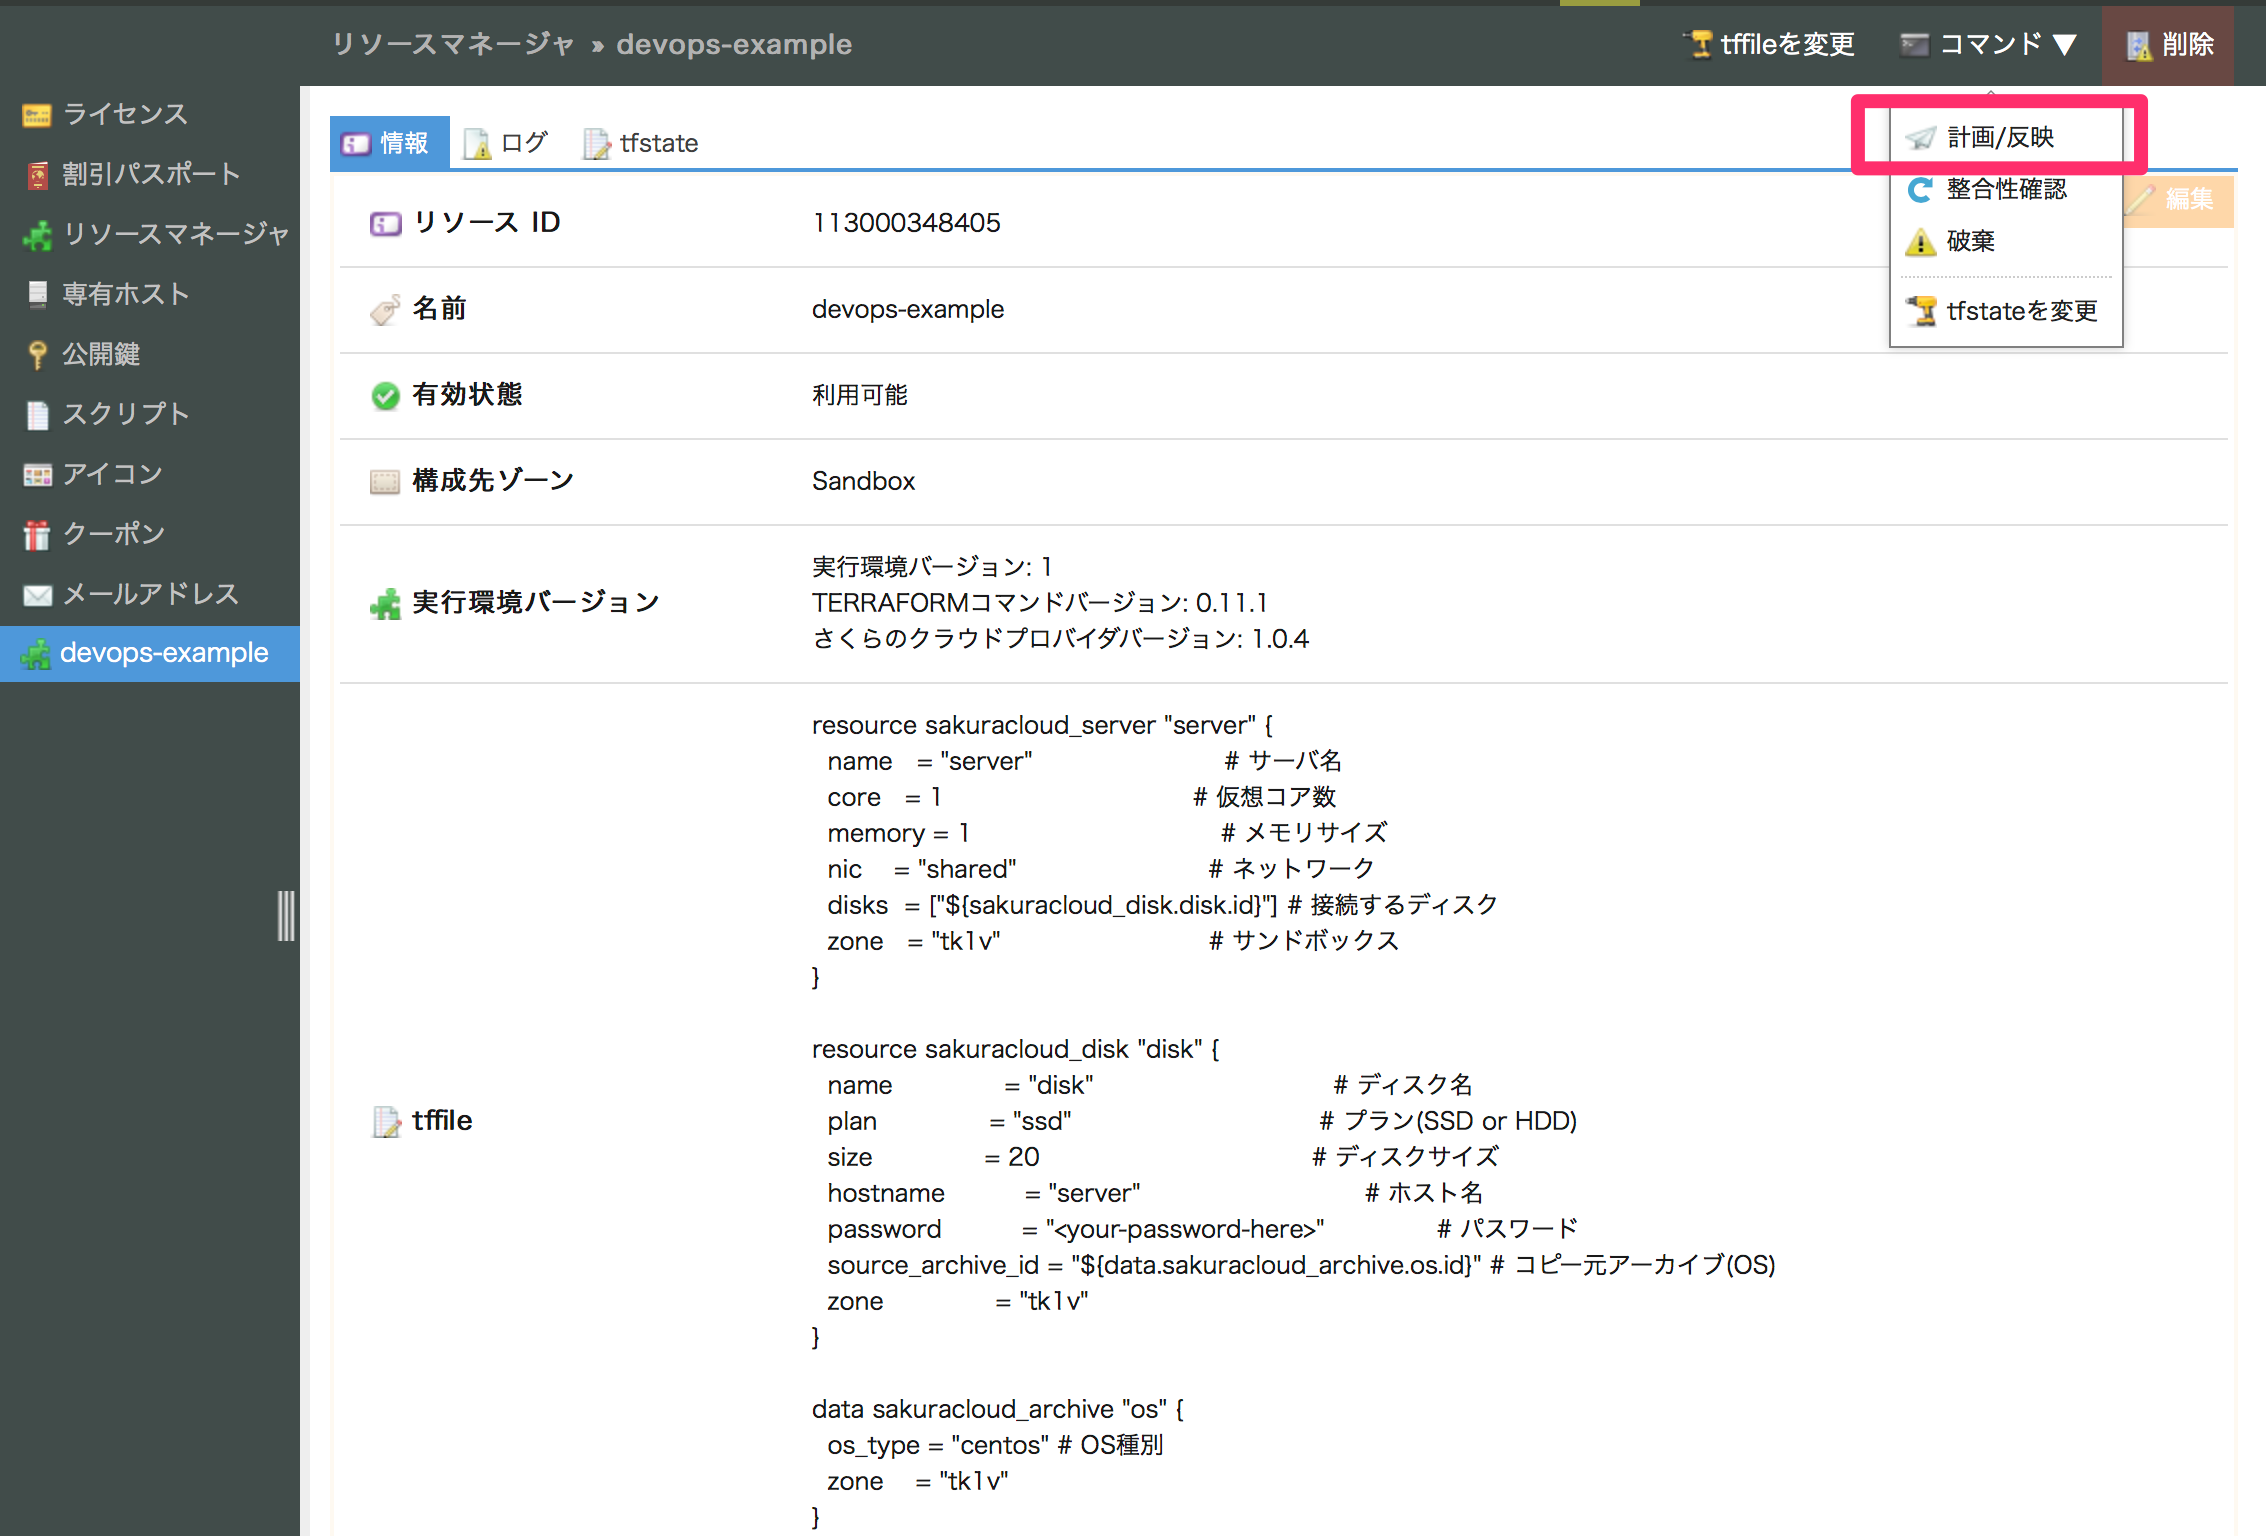Click the tffileを変更 button

[x=1770, y=44]
